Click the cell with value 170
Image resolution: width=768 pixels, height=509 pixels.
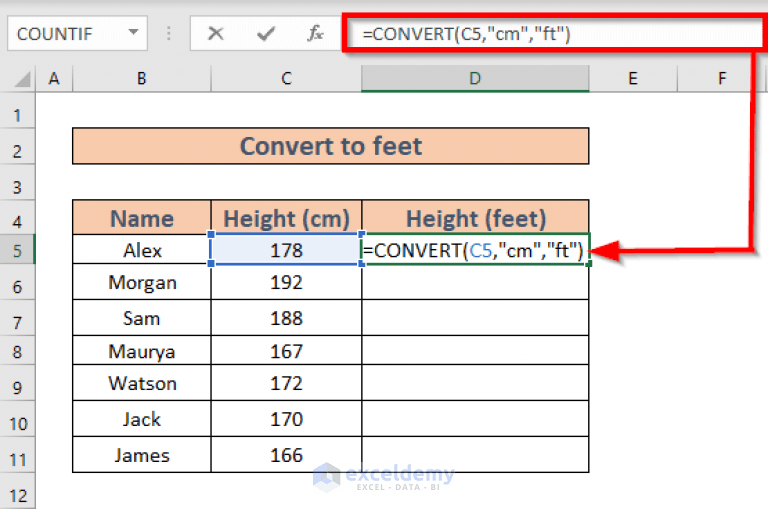287,419
